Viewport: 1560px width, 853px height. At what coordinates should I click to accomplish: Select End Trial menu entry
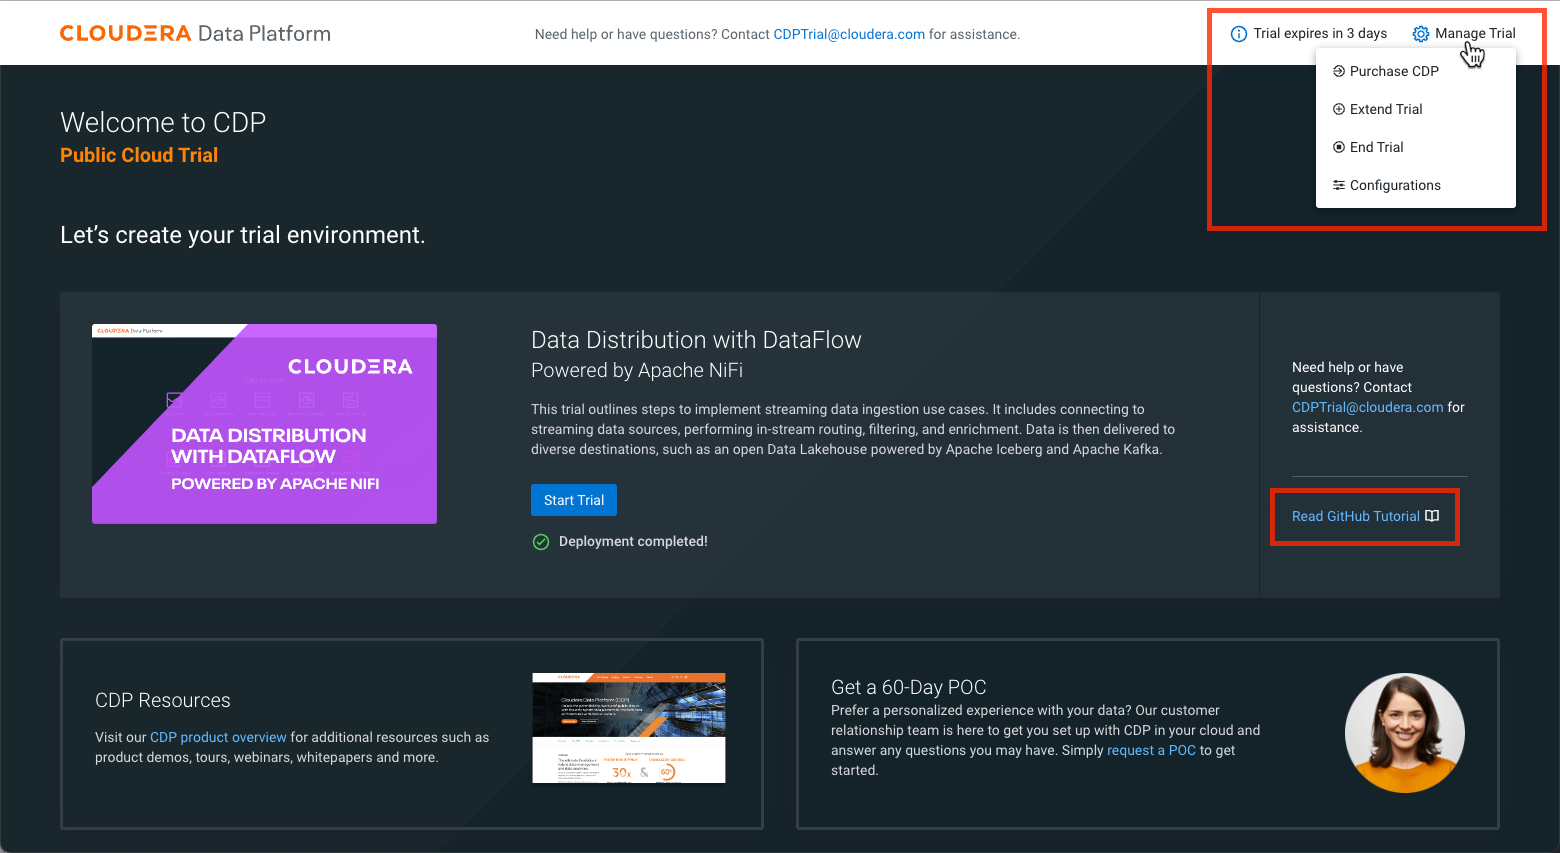(x=1416, y=147)
